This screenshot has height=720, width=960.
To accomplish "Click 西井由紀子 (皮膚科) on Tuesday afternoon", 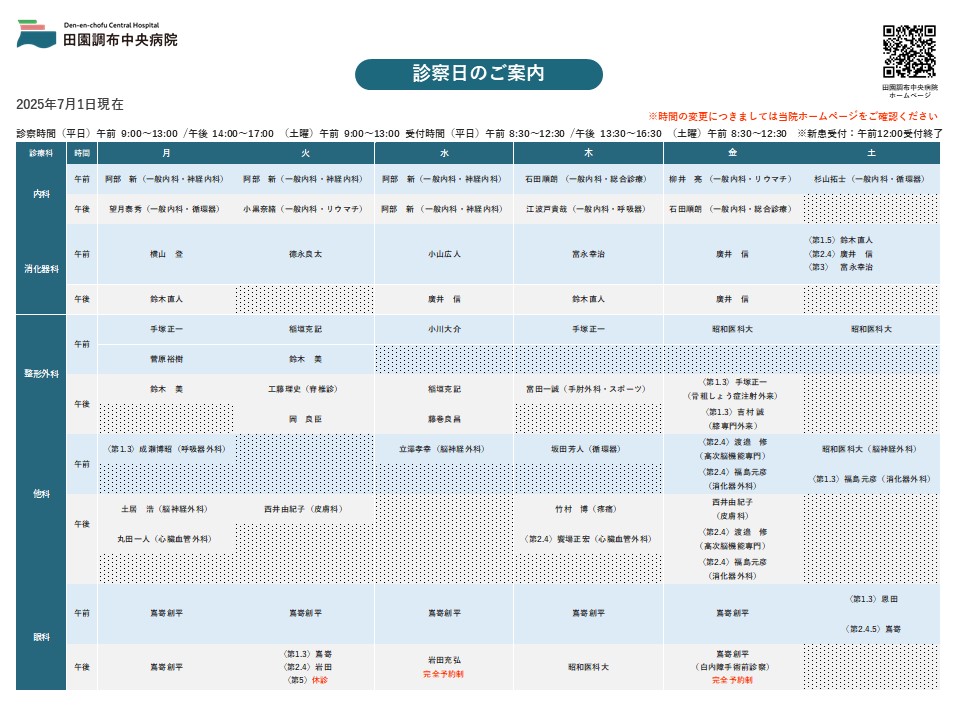I will click(x=303, y=509).
